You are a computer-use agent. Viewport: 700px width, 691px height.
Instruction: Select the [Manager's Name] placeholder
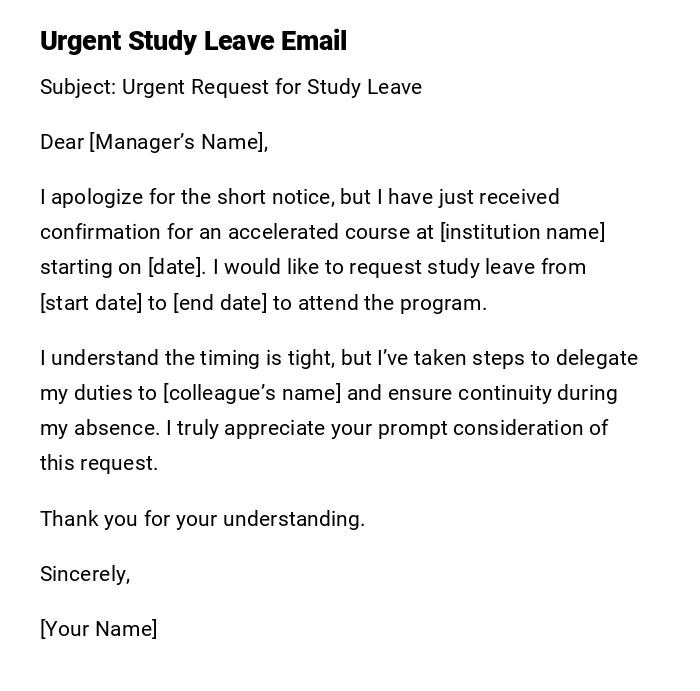click(x=177, y=142)
